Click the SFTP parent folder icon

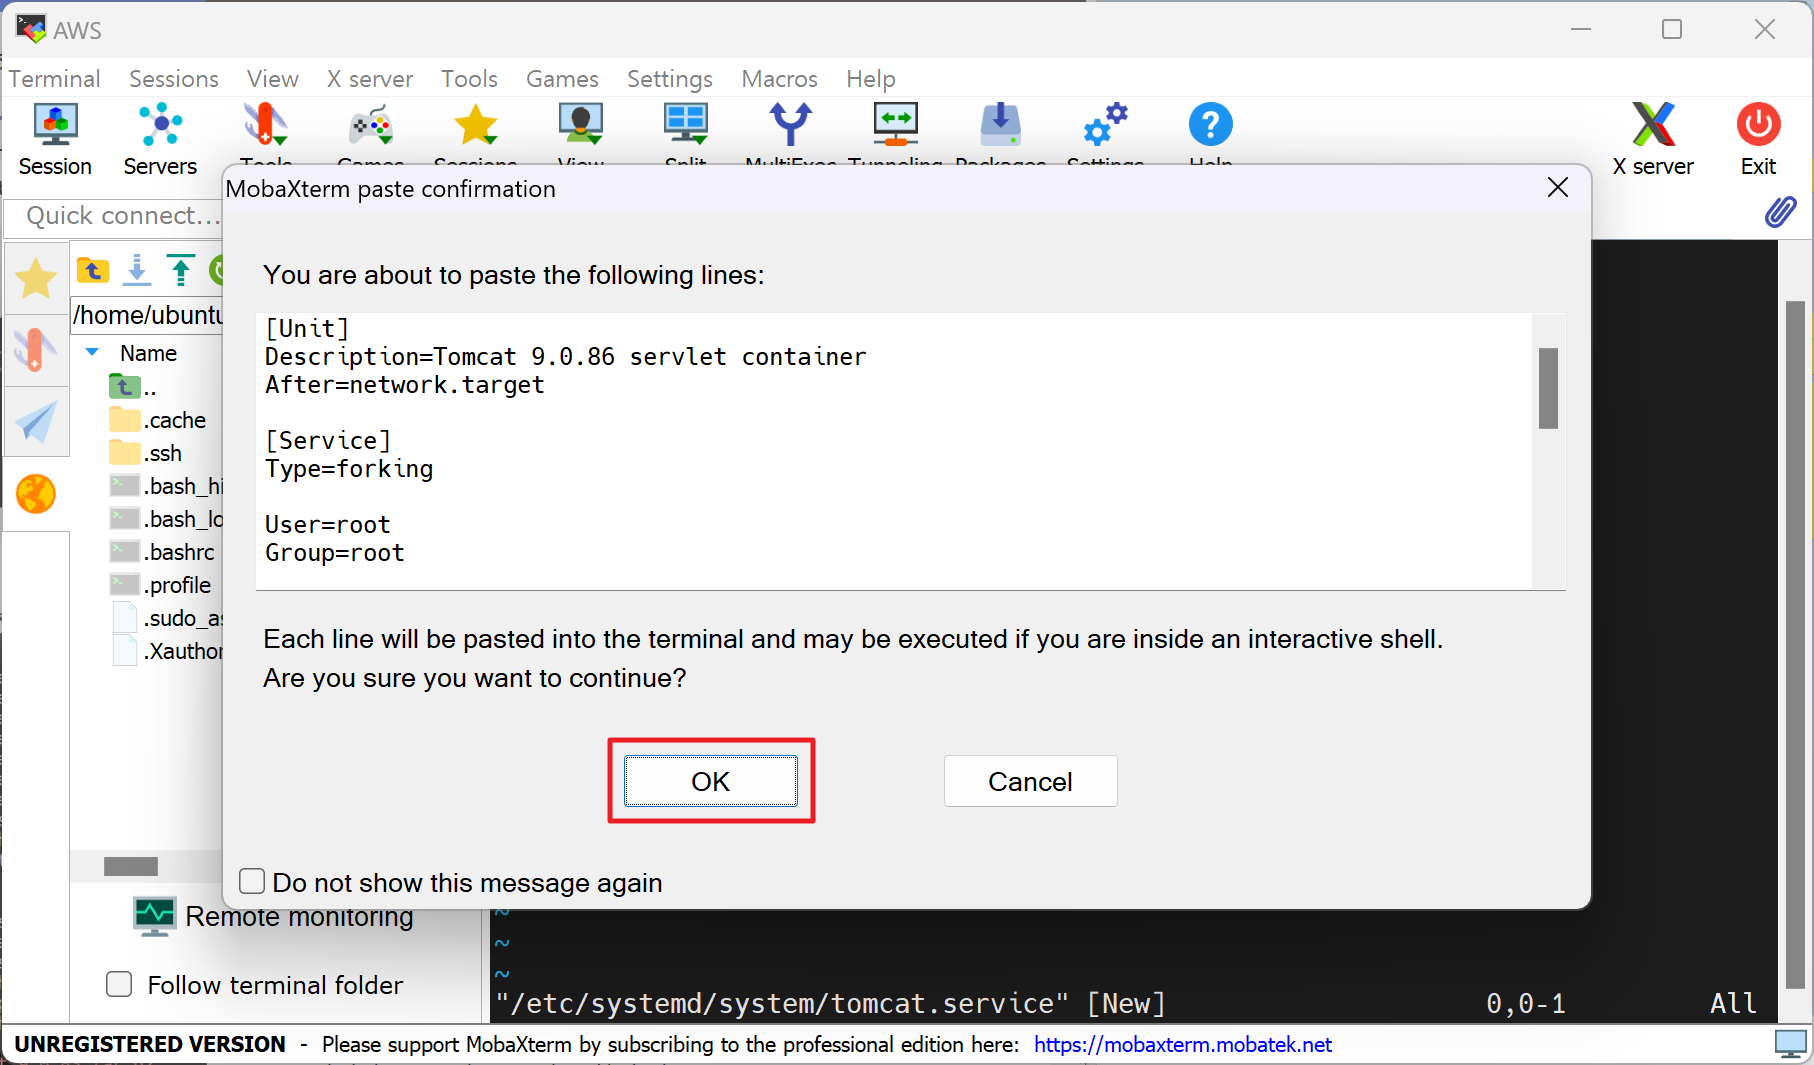(x=93, y=270)
